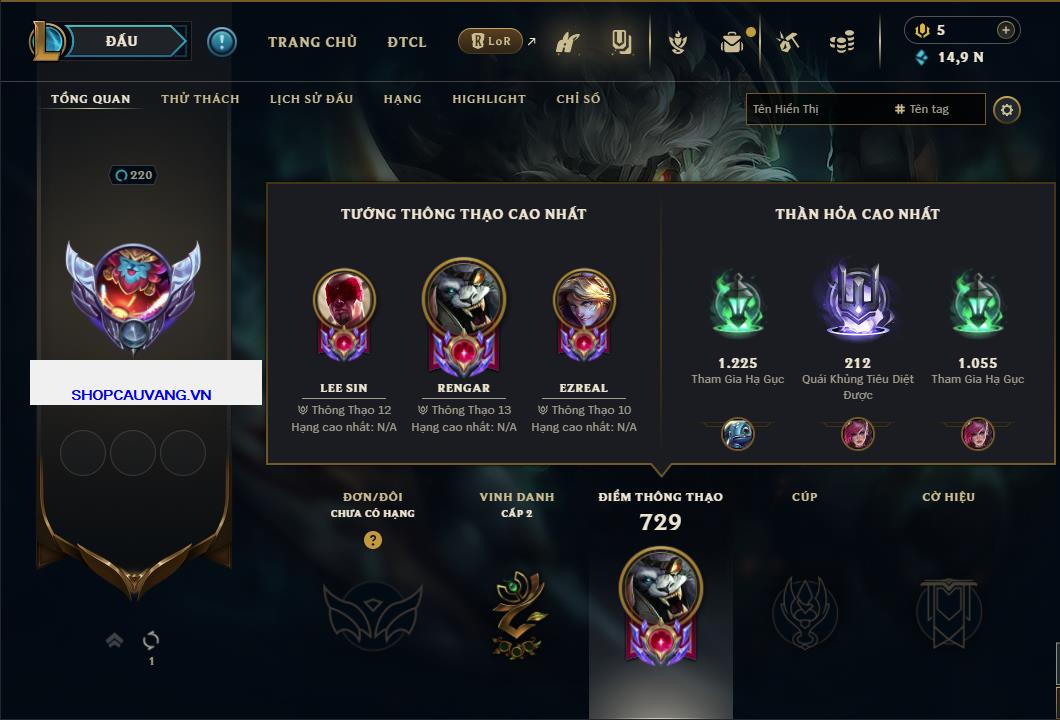The height and width of the screenshot is (720, 1060).
Task: Click the profile refresh arrows icon
Action: pos(151,639)
